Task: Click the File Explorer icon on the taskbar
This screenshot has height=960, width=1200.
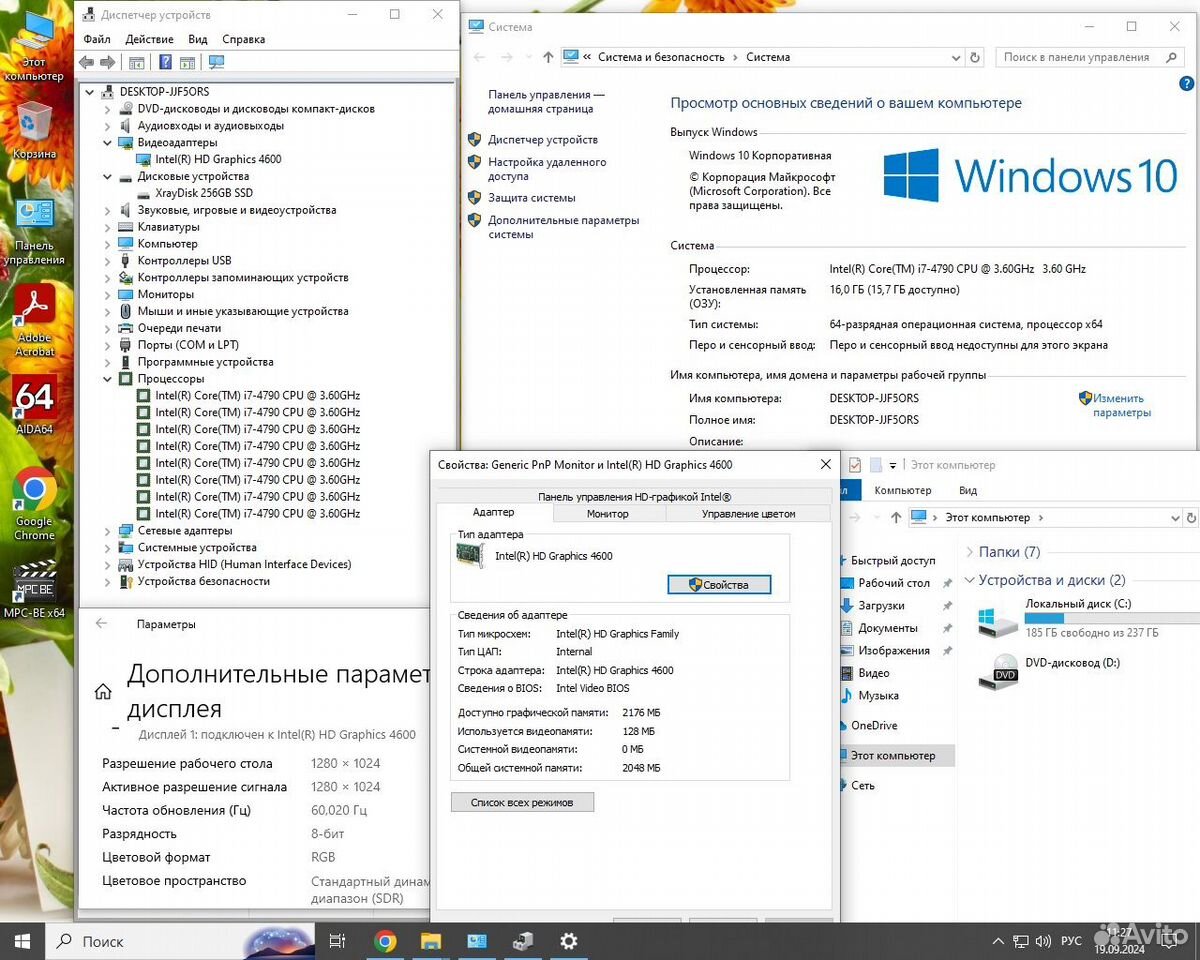Action: (431, 941)
